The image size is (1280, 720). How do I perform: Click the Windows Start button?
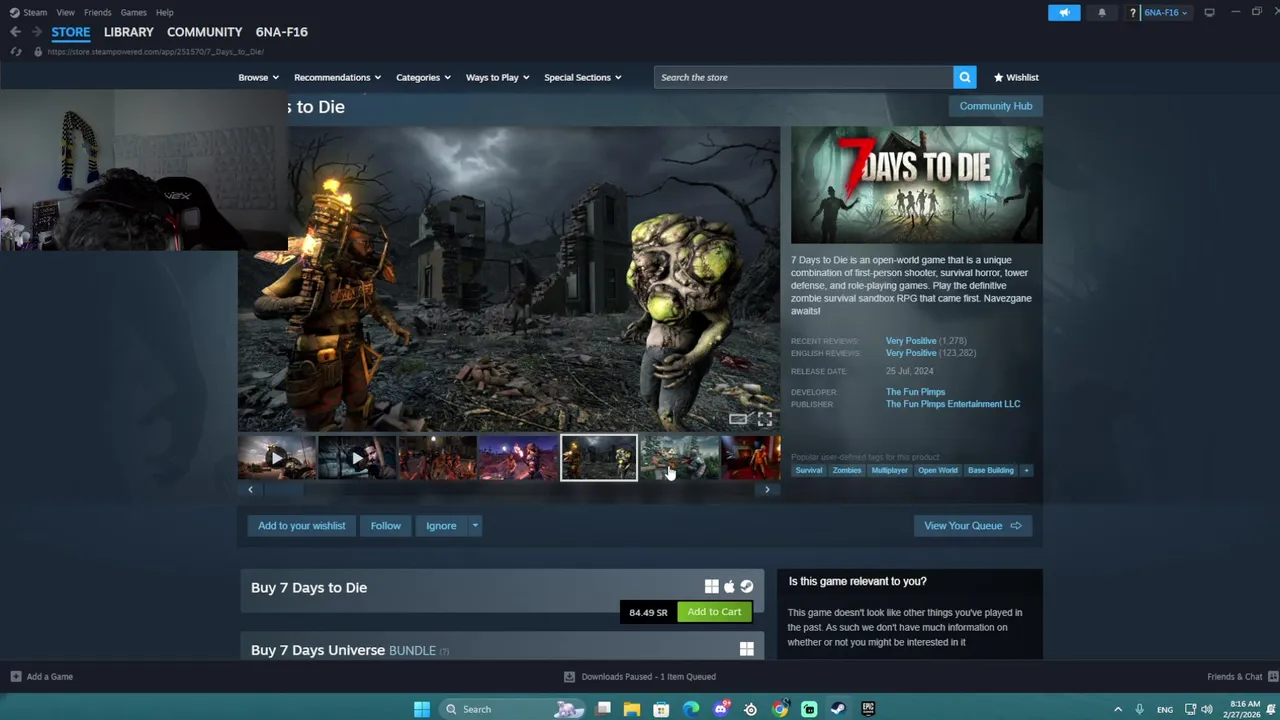coord(422,709)
